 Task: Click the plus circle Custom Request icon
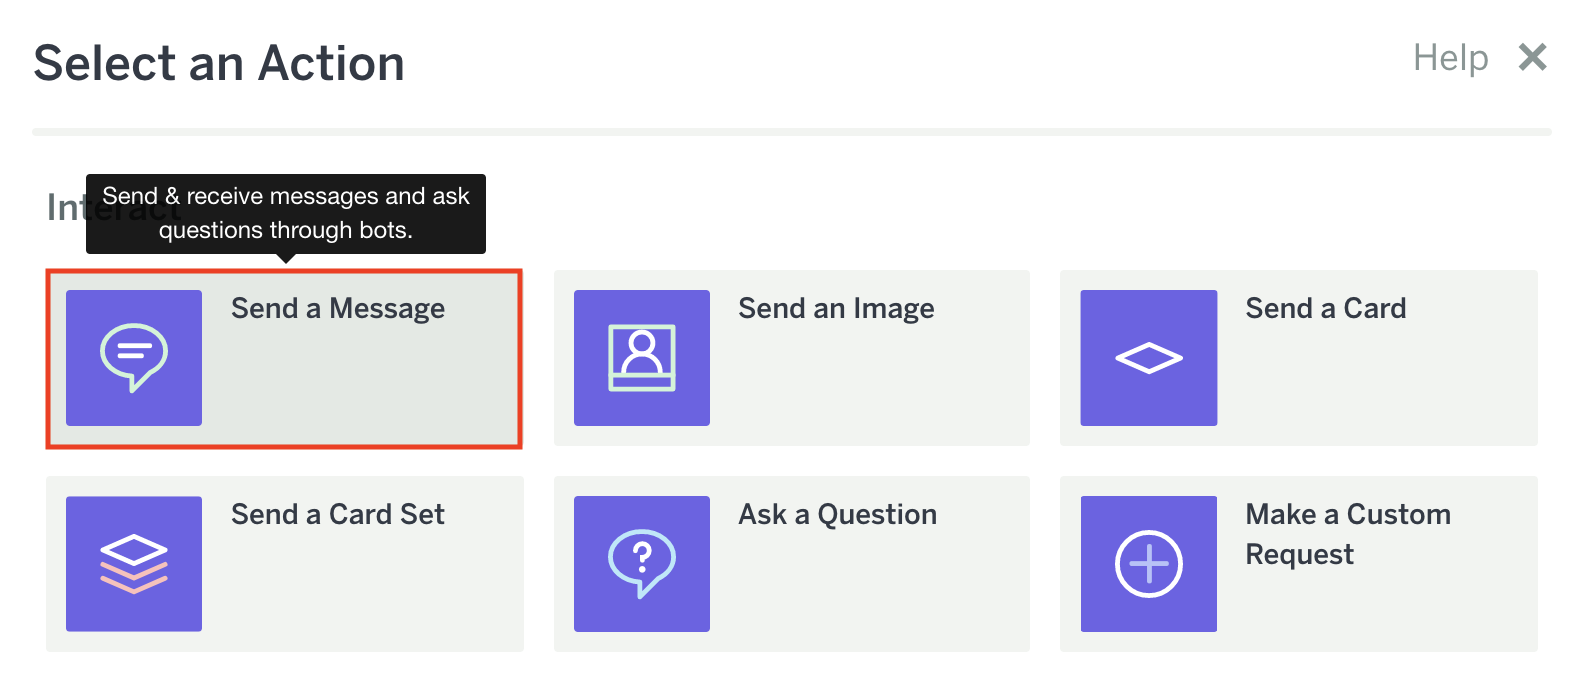tap(1149, 564)
